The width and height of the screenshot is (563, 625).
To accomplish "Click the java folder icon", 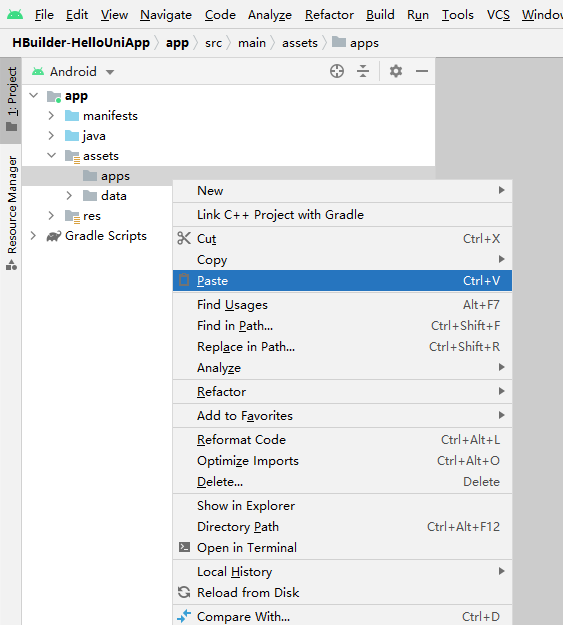I will coord(72,136).
